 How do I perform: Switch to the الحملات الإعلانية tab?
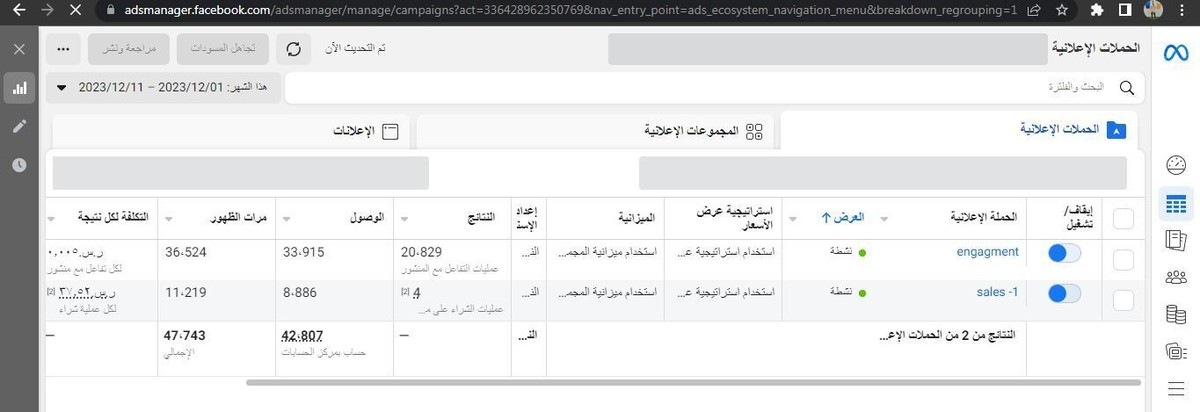[960, 130]
